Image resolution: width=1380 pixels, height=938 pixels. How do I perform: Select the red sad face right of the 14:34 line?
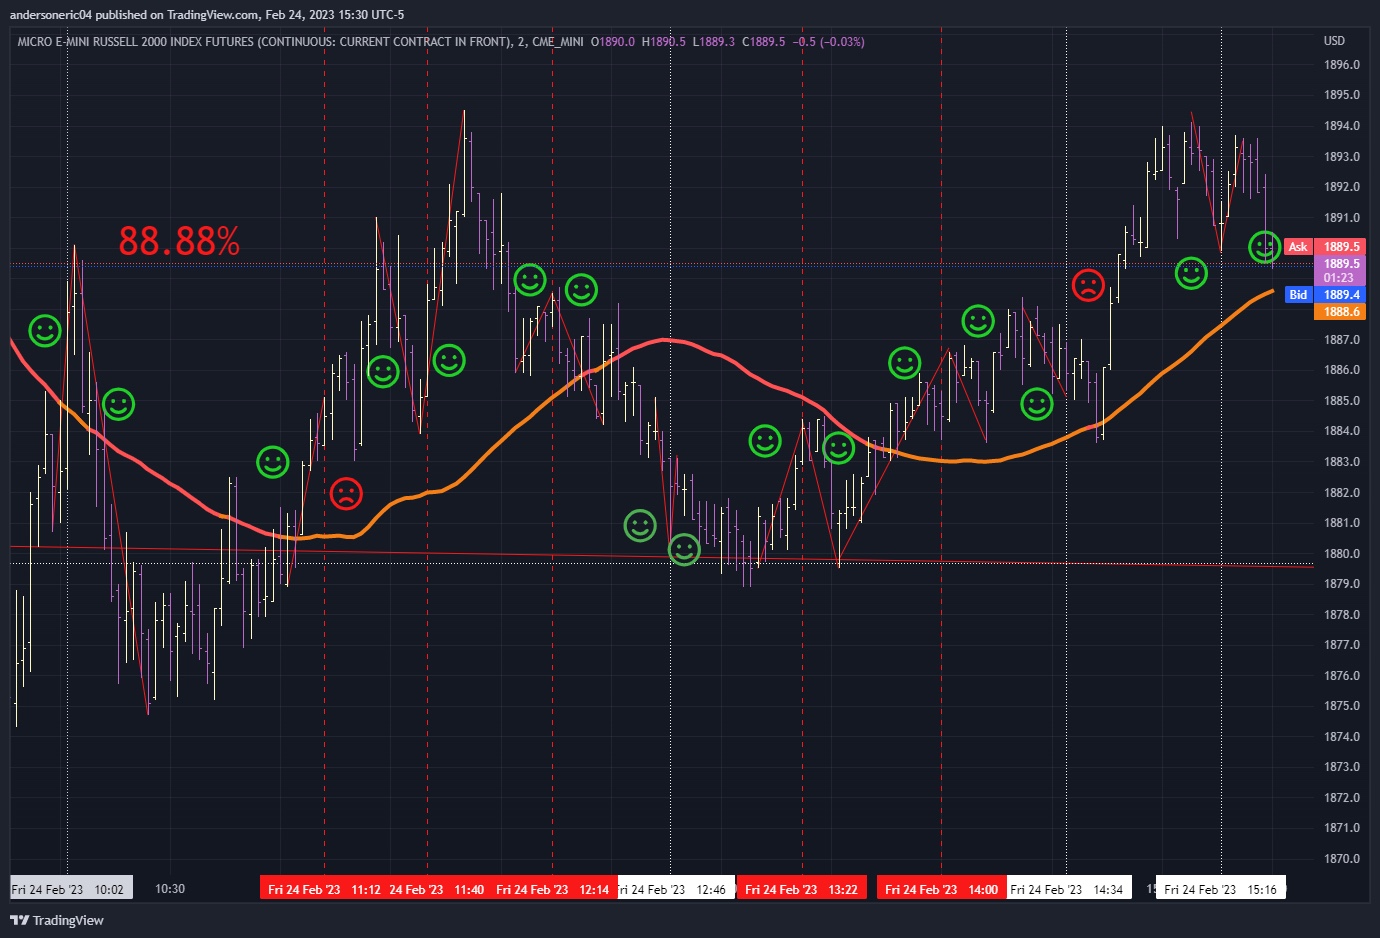coord(1088,285)
